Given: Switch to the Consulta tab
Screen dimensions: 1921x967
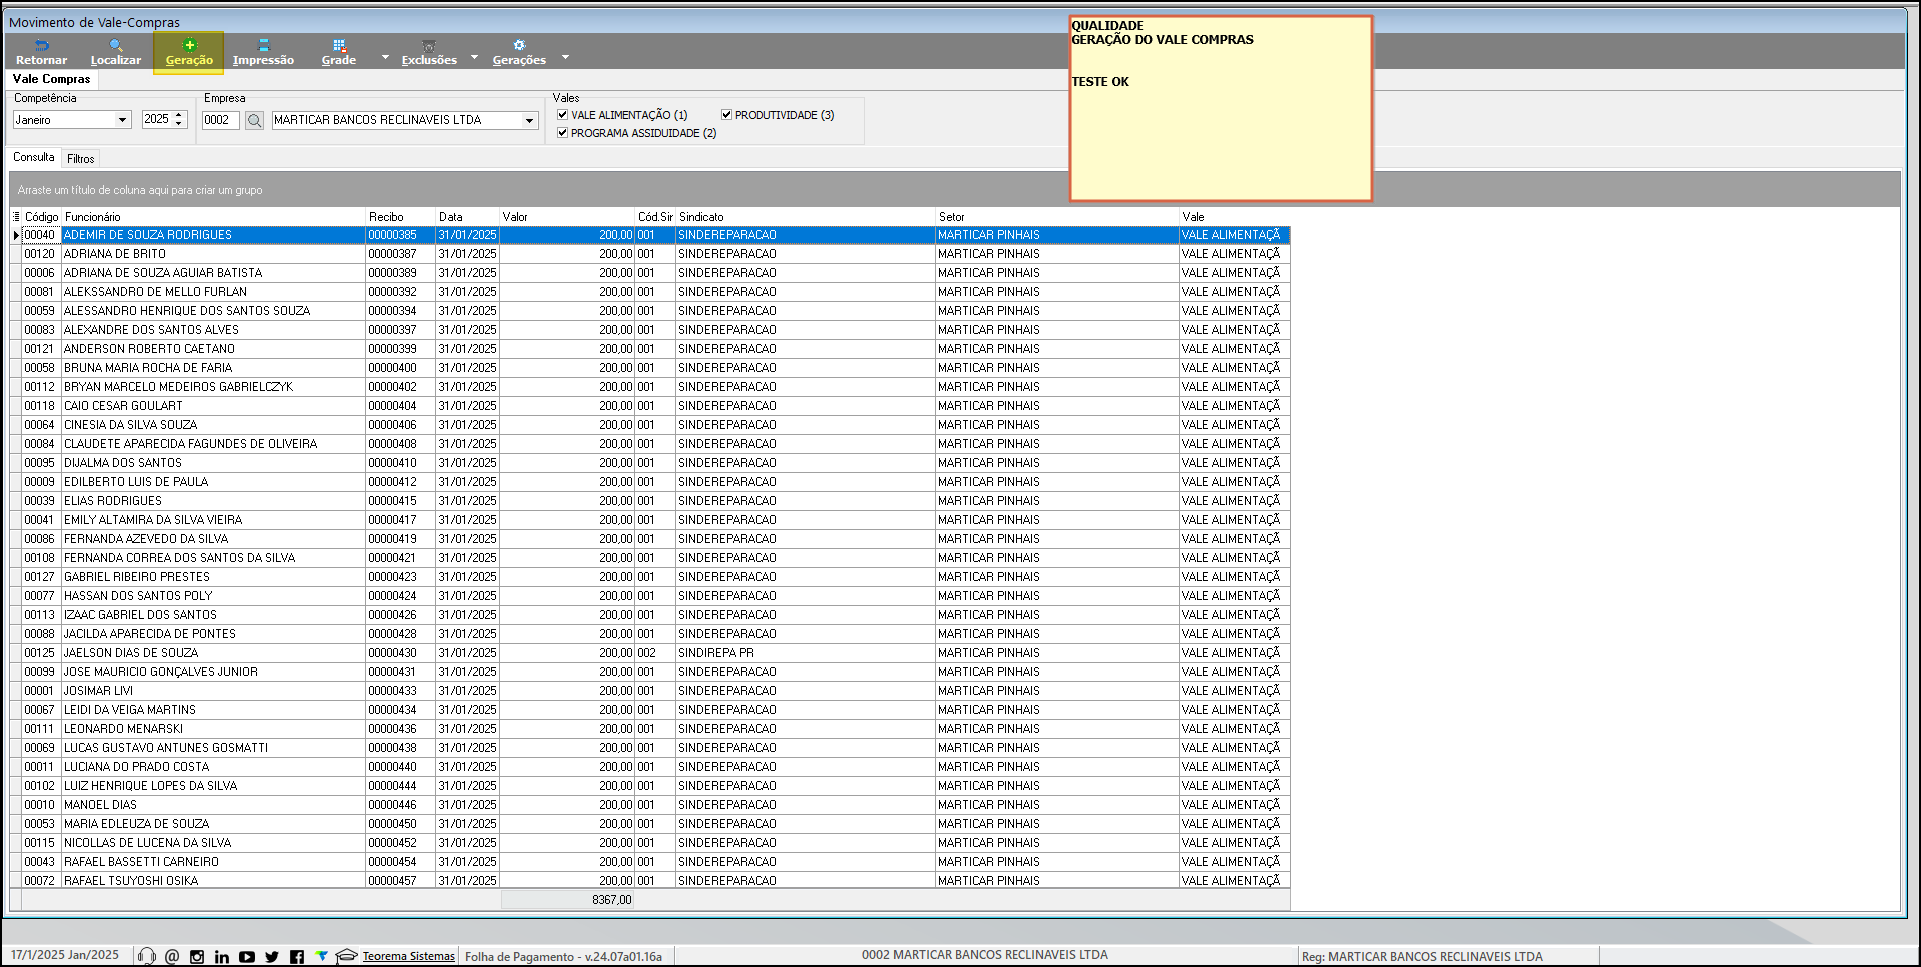Looking at the screenshot, I should point(34,157).
